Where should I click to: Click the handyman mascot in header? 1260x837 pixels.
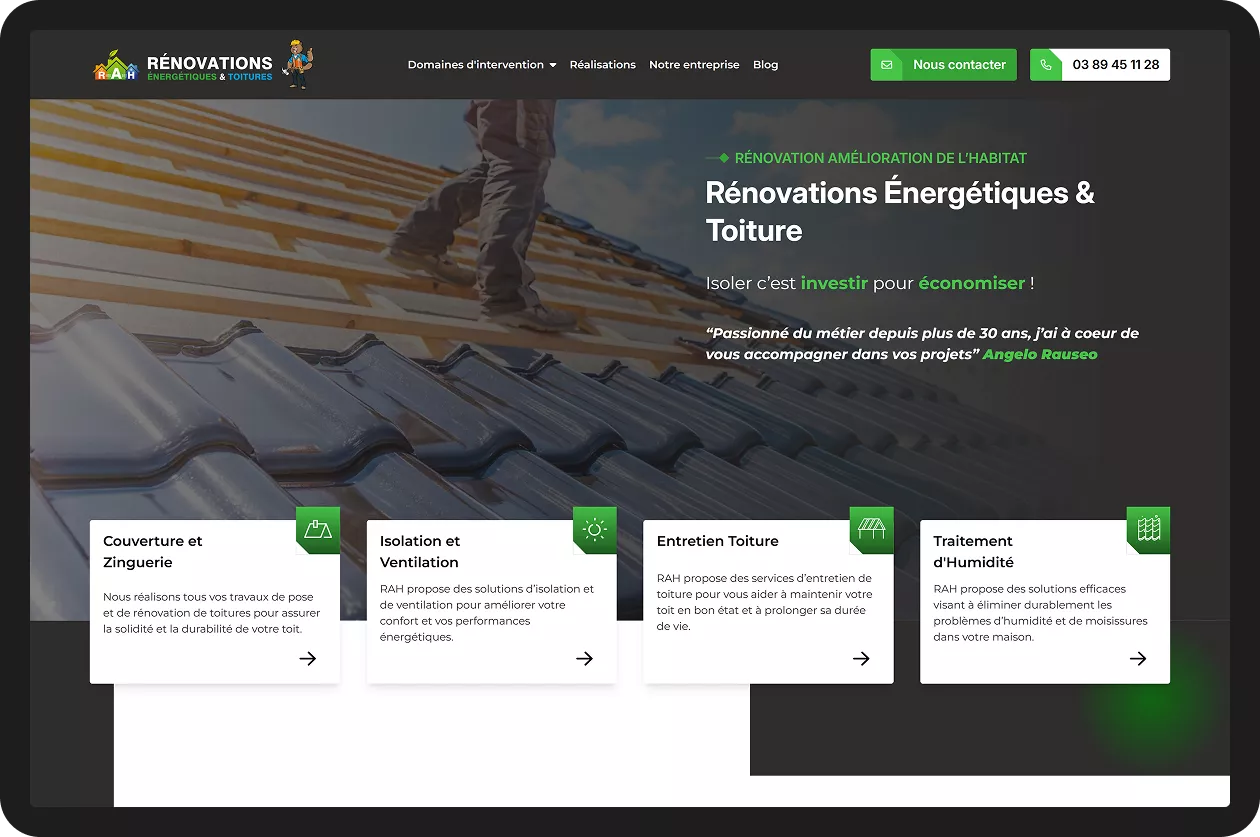(296, 64)
